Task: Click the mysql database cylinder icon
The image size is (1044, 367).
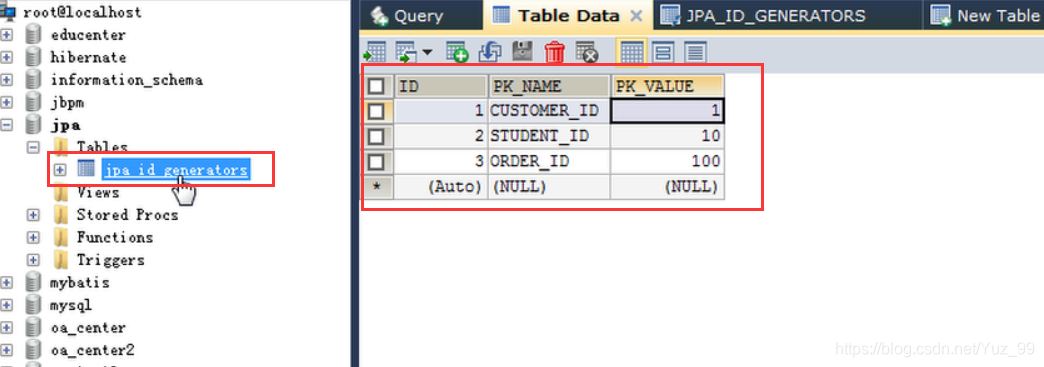Action: pos(33,305)
